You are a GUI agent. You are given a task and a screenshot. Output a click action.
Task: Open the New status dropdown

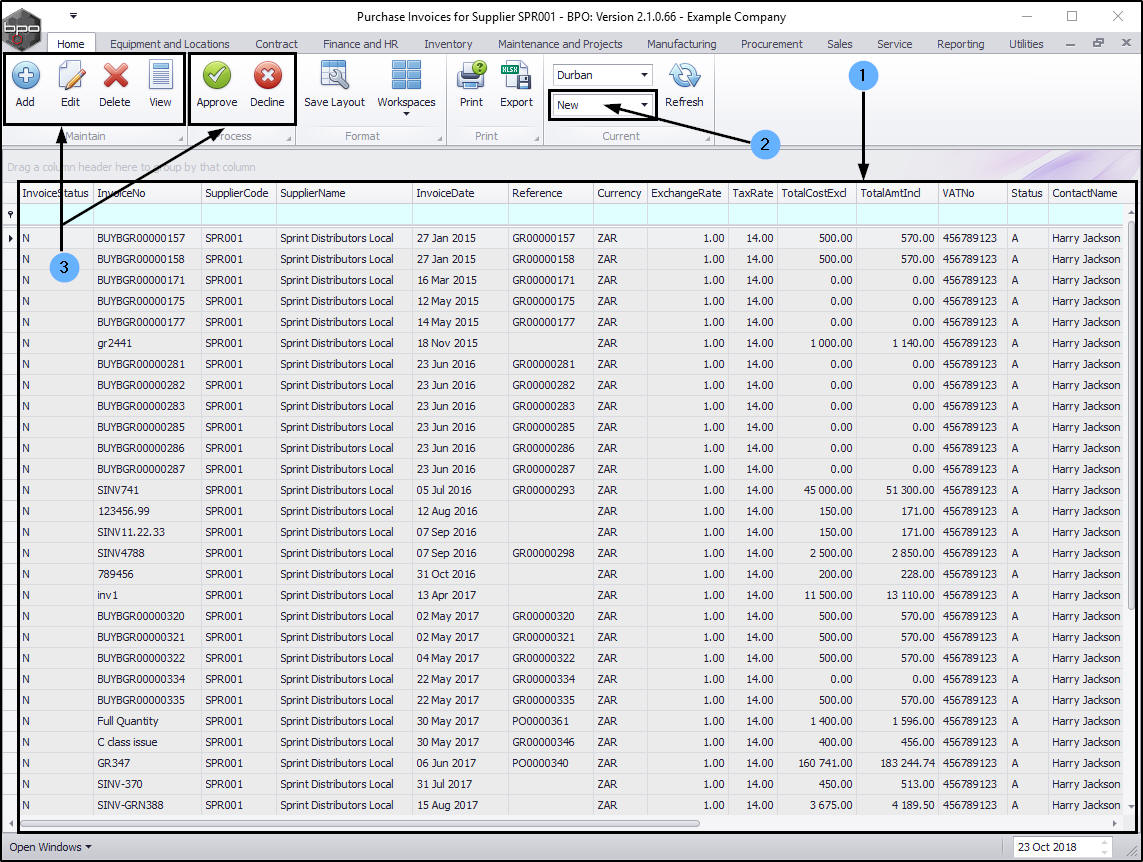pos(644,105)
